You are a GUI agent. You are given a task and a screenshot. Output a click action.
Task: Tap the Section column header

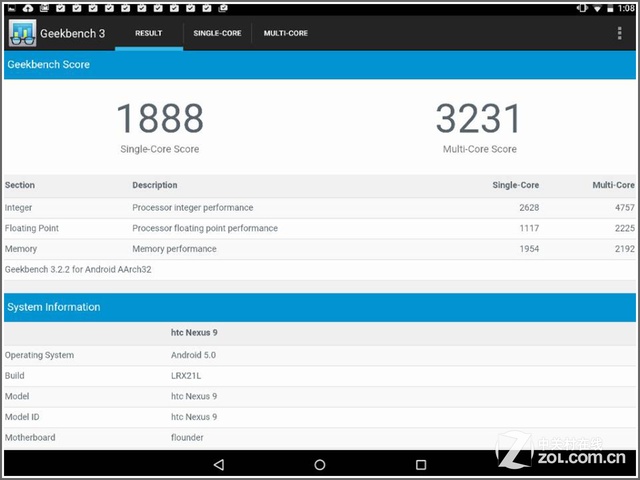(x=20, y=185)
